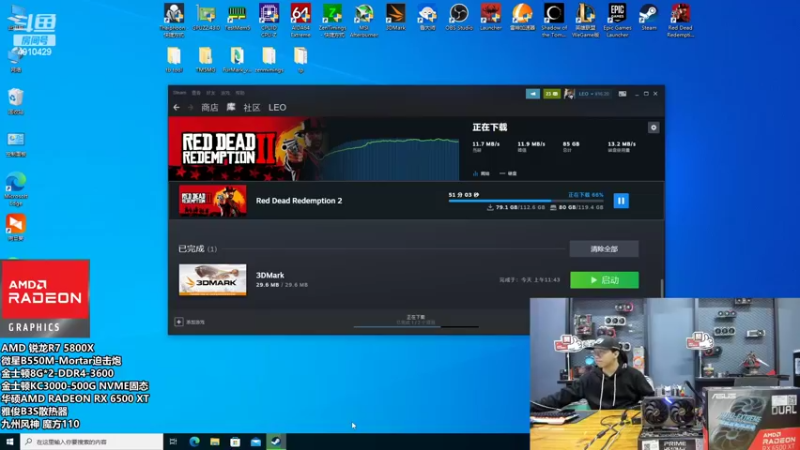The image size is (800, 450).
Task: Go back using Steam's back arrow
Action: 177,107
